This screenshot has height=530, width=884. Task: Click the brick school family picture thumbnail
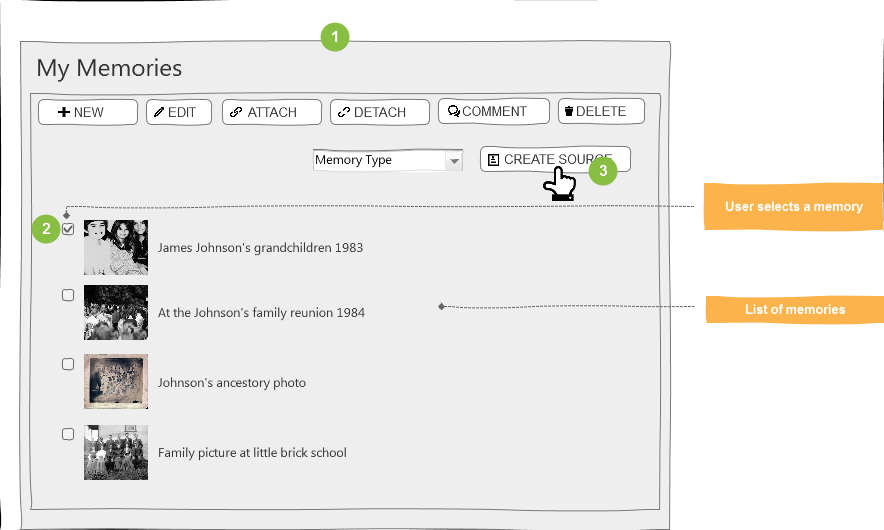click(x=116, y=452)
